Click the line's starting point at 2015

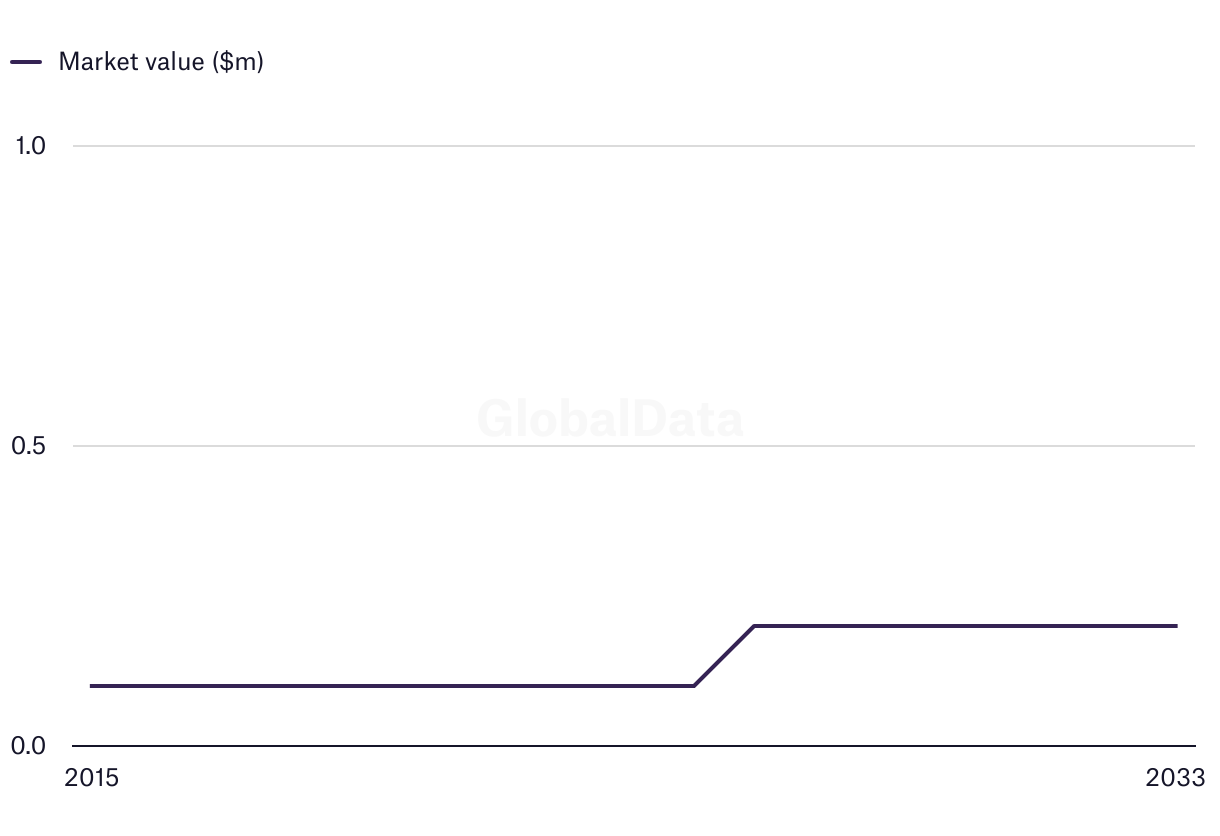pos(92,686)
